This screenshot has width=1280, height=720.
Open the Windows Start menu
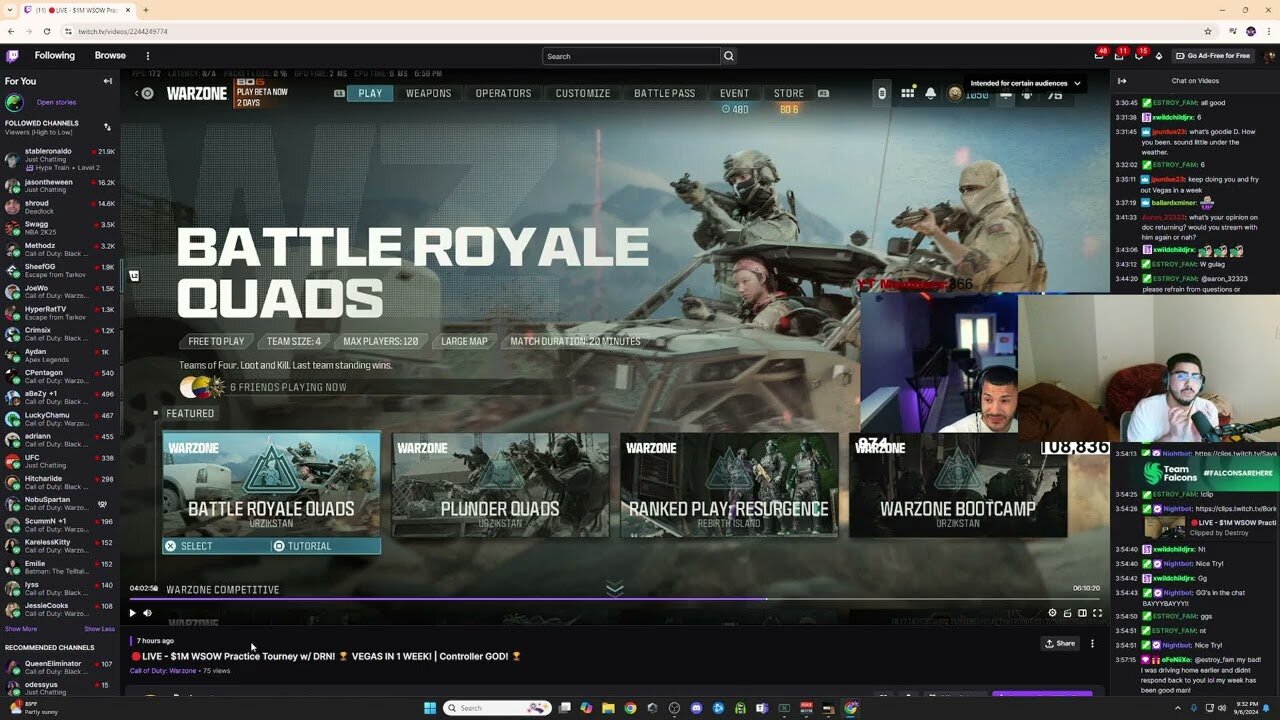tap(430, 708)
